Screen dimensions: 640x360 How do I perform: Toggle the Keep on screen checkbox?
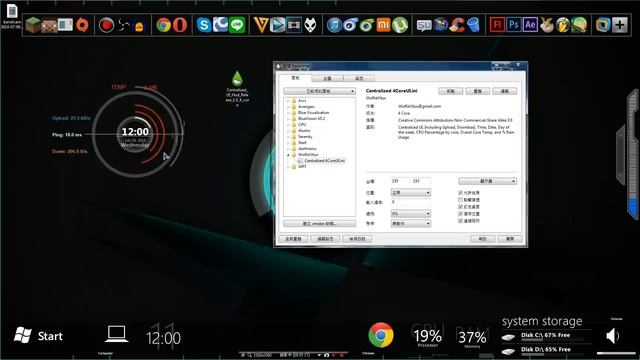click(460, 207)
